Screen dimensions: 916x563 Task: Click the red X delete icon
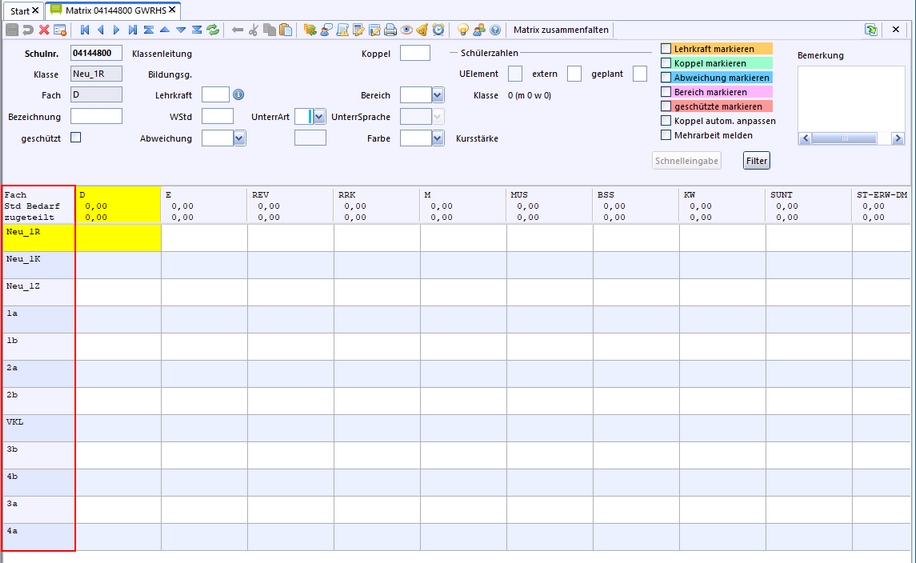[44, 30]
